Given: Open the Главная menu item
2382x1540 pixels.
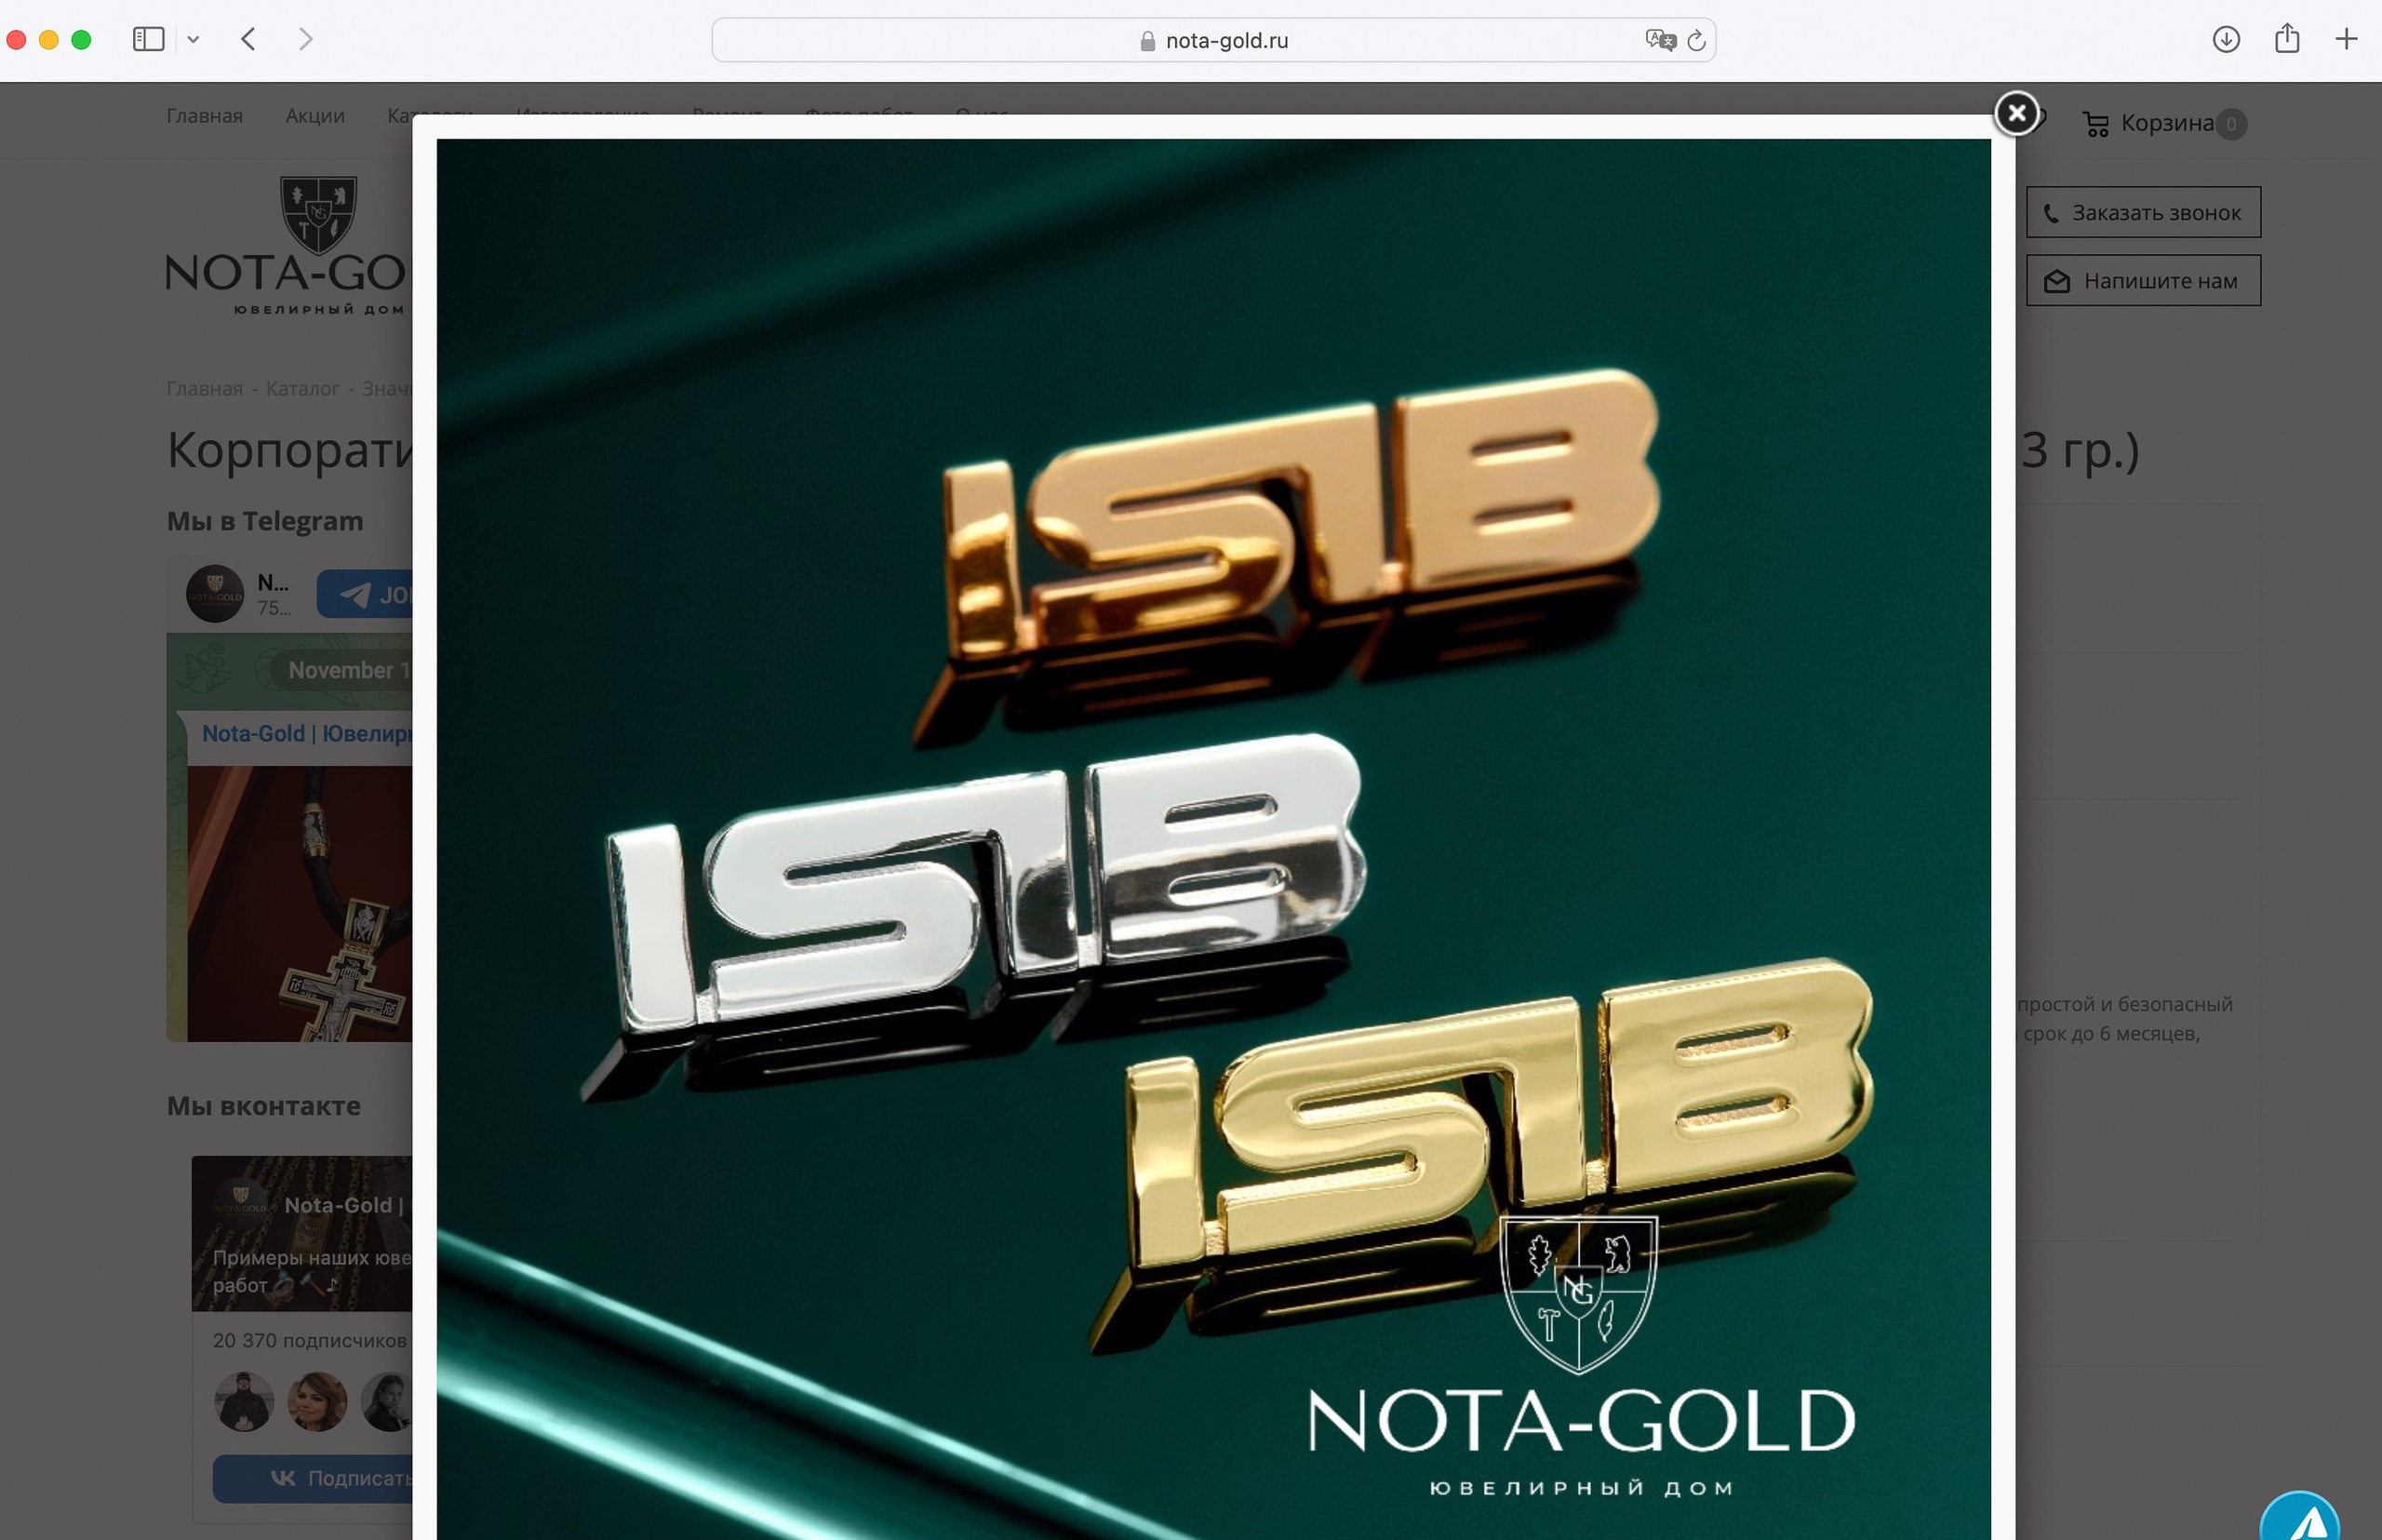Looking at the screenshot, I should tap(204, 116).
